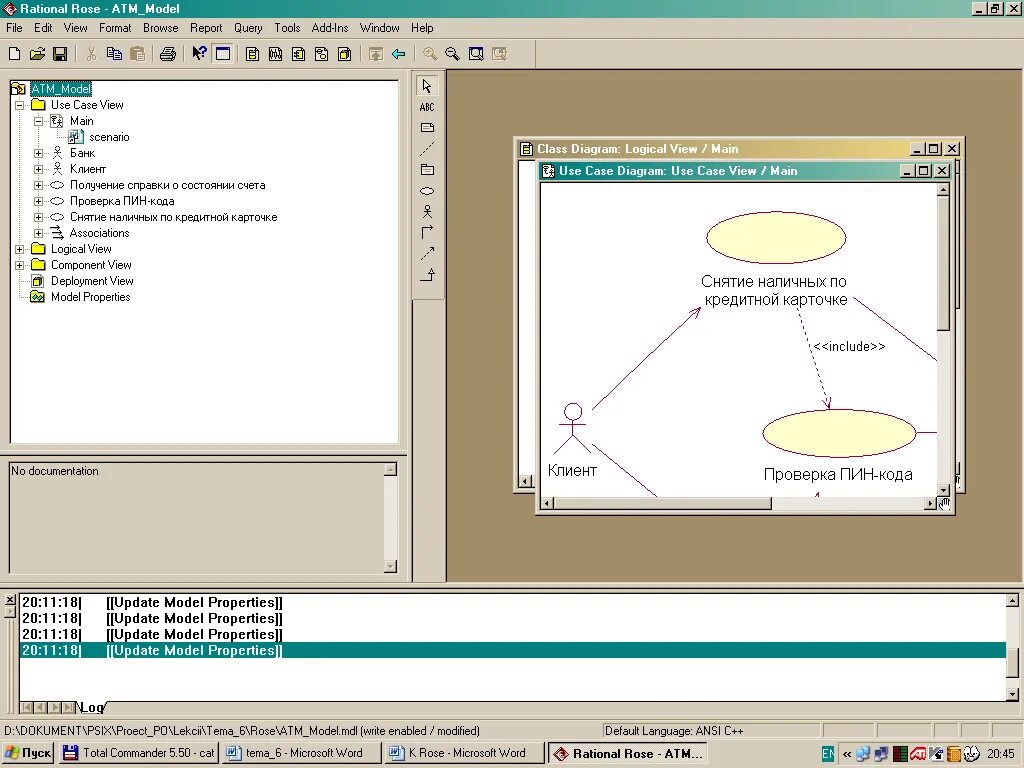Expand the Associations tree node
This screenshot has height=768, width=1024.
39,233
